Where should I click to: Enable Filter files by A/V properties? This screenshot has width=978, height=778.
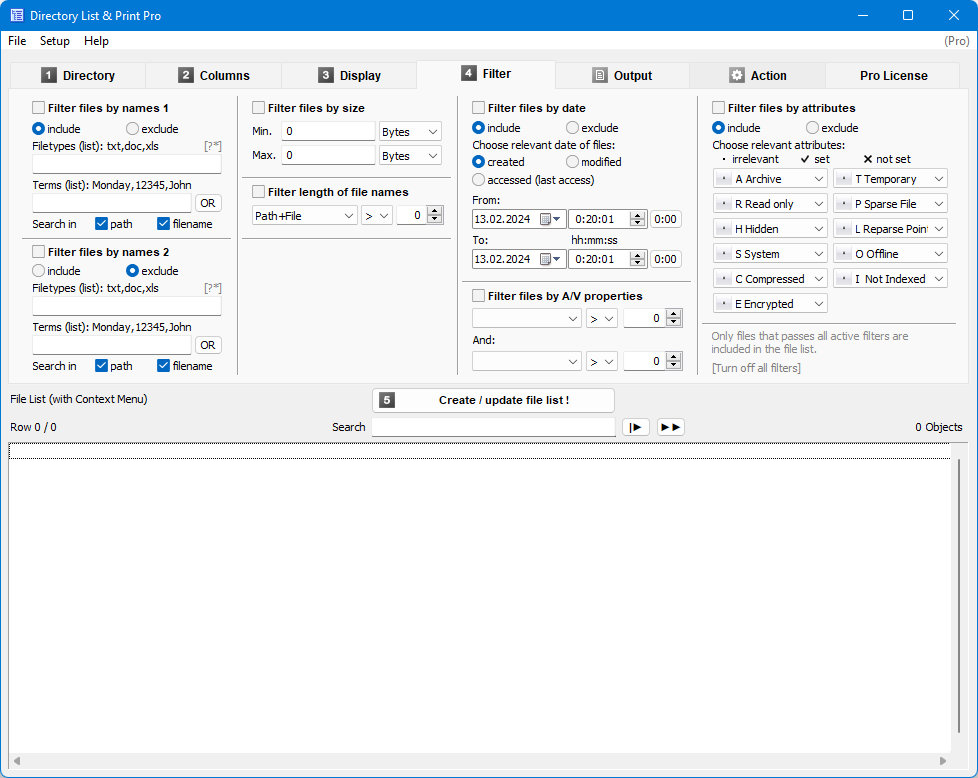478,296
